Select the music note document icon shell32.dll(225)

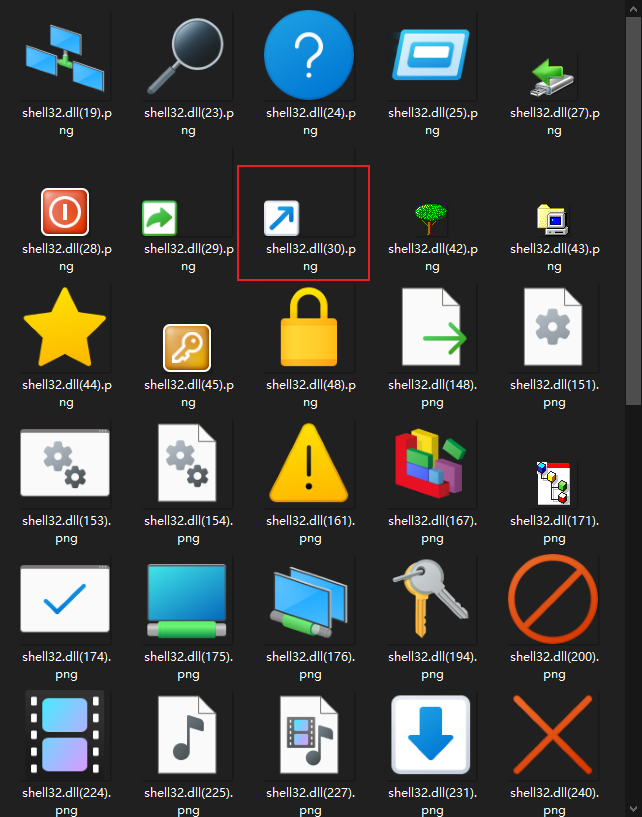point(187,735)
